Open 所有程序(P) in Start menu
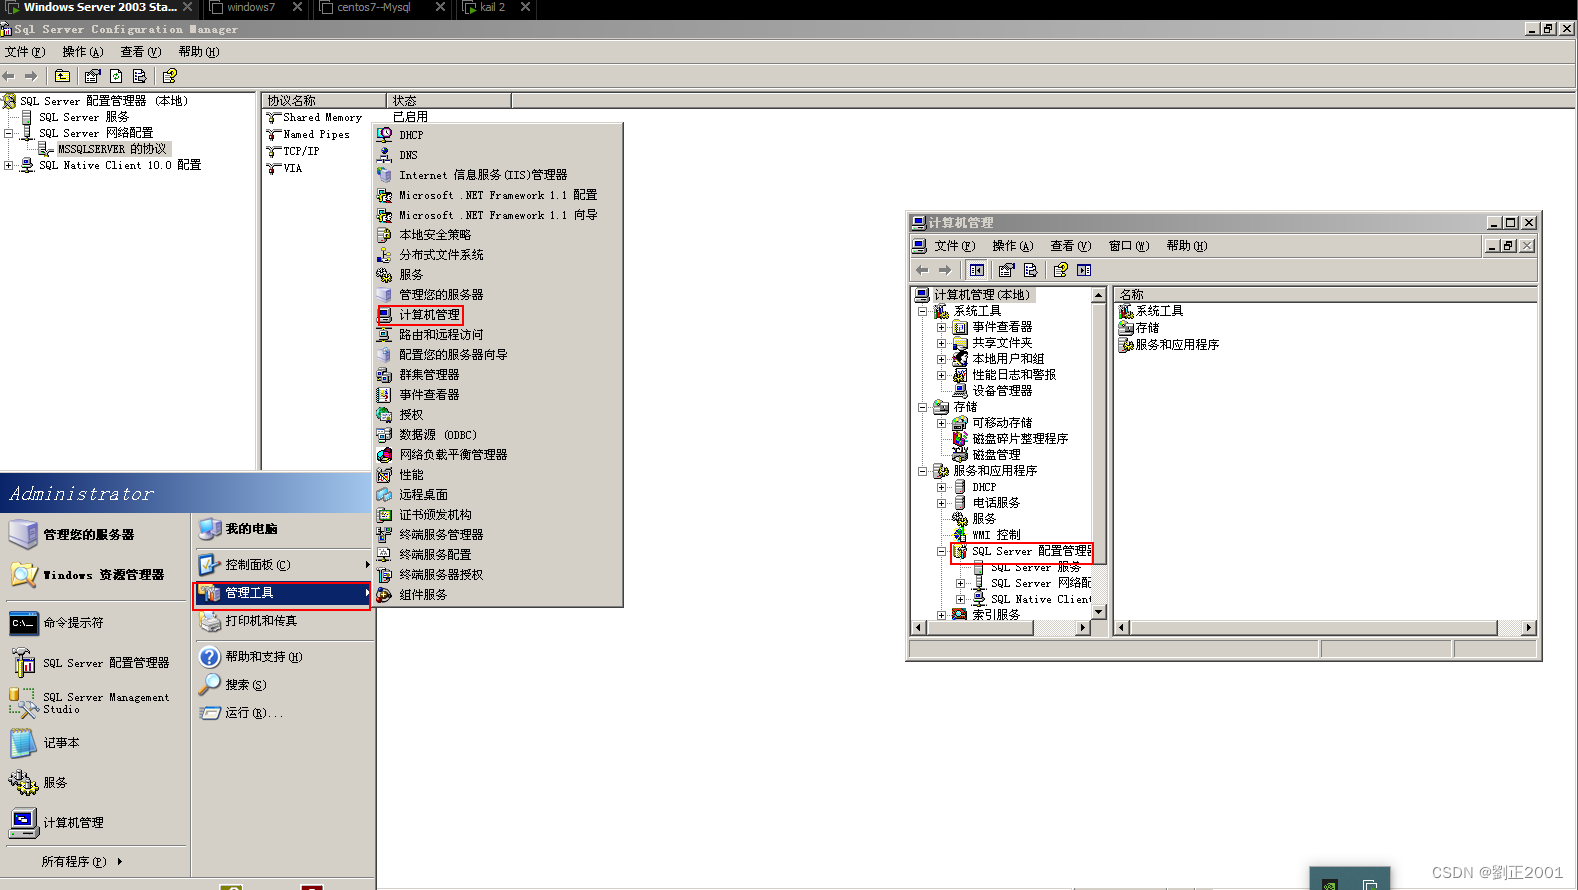Viewport: 1578px width, 890px height. pos(82,861)
